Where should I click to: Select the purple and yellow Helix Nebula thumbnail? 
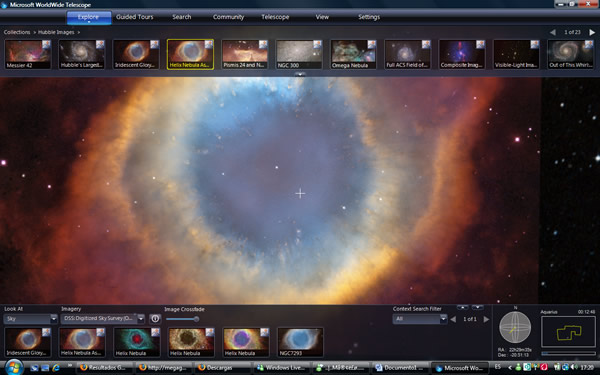(x=245, y=342)
